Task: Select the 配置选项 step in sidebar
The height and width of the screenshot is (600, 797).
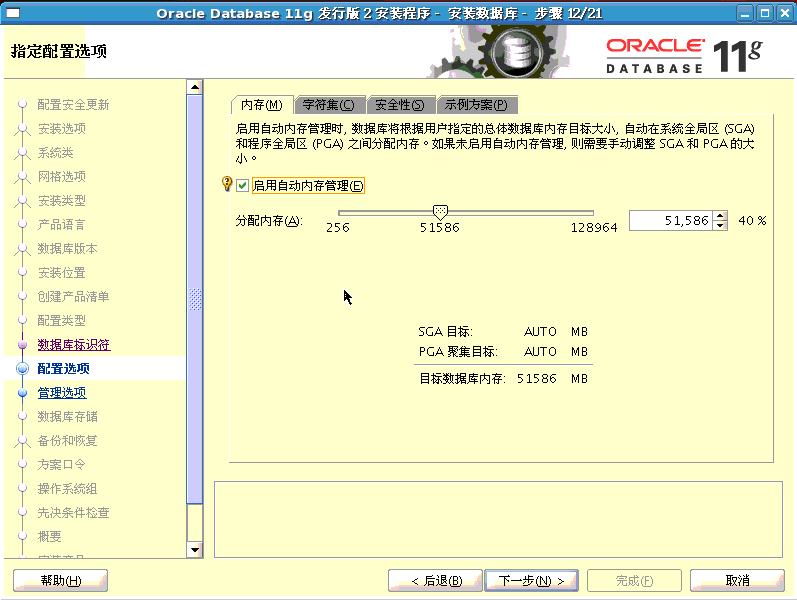Action: coord(64,369)
